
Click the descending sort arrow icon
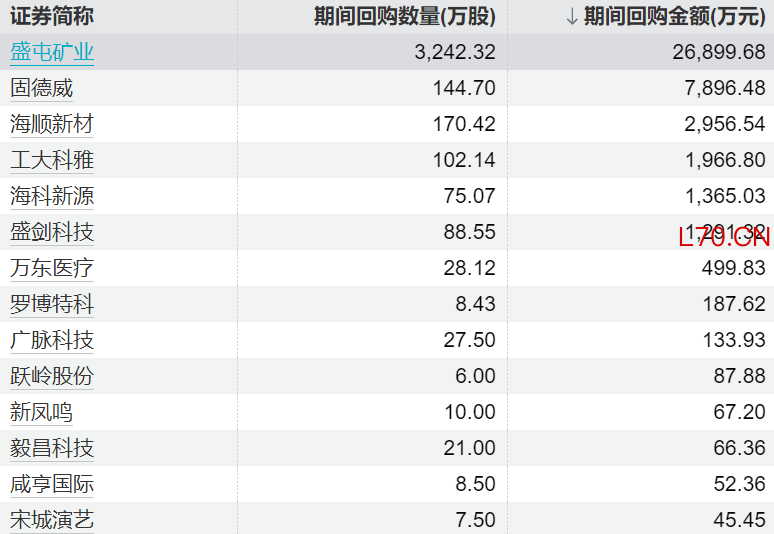click(571, 16)
